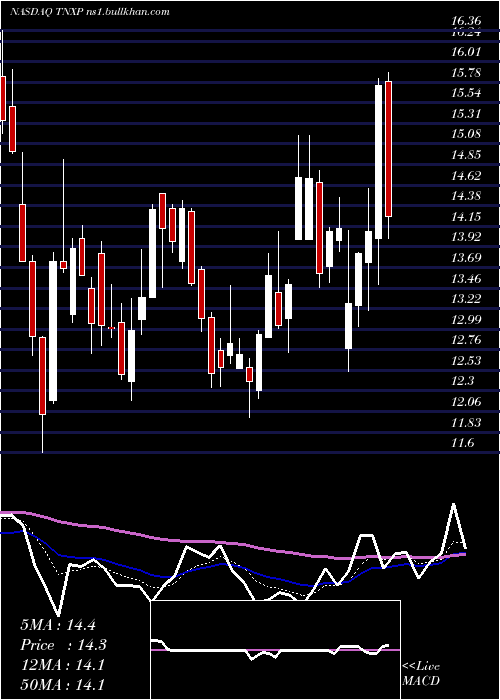Viewport: 500px width, 700px height.
Task: Click the 12MA : 14.1 readout
Action: point(62,665)
